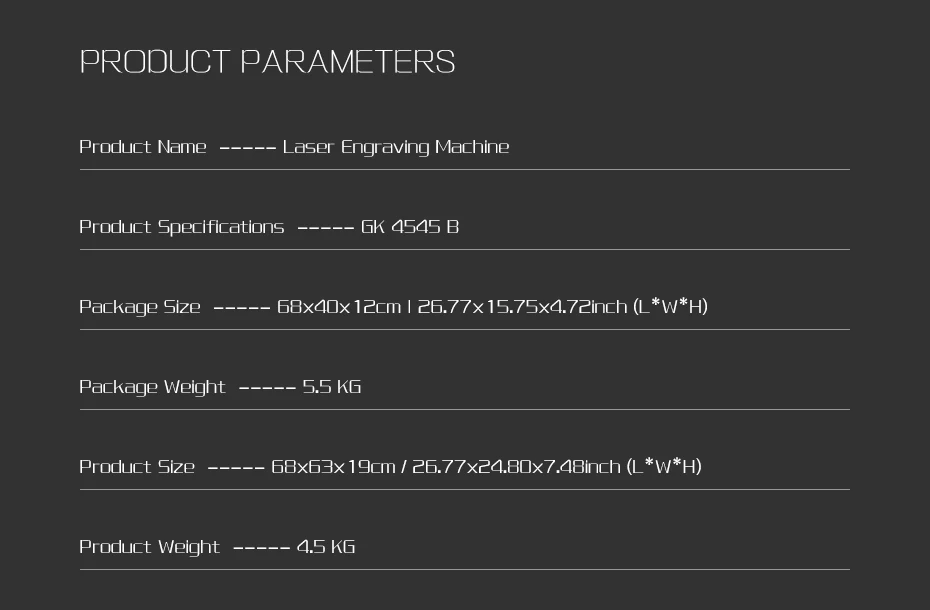
Task: Click the Product Weight label
Action: [149, 547]
